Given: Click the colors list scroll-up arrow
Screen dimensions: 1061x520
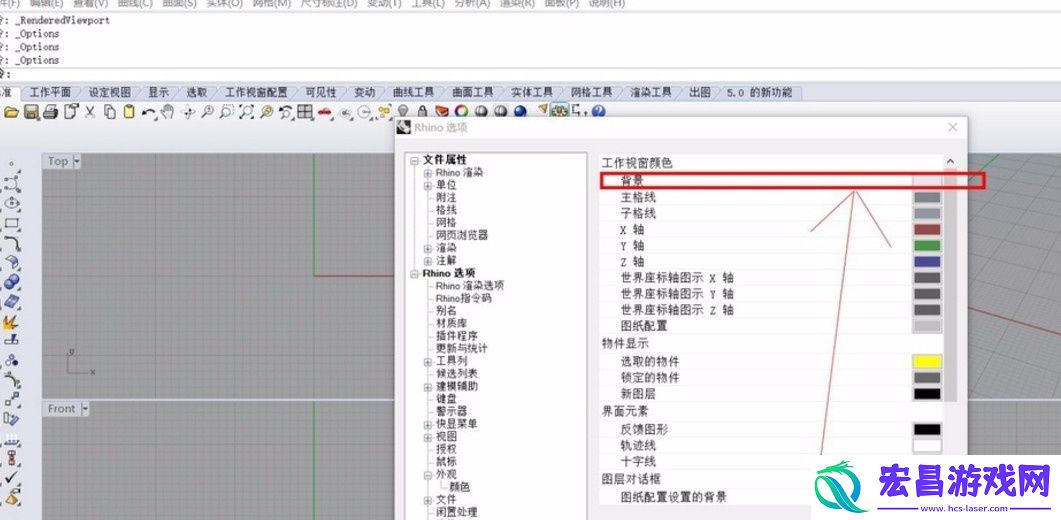Looking at the screenshot, I should tap(950, 162).
